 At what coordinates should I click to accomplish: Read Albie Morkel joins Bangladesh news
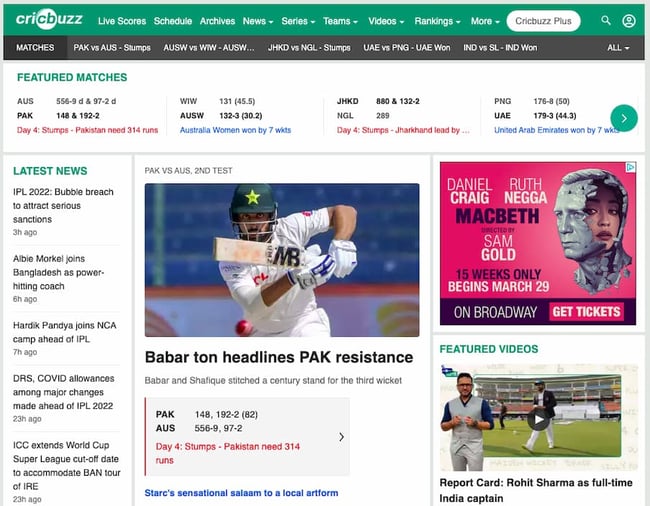pos(58,272)
